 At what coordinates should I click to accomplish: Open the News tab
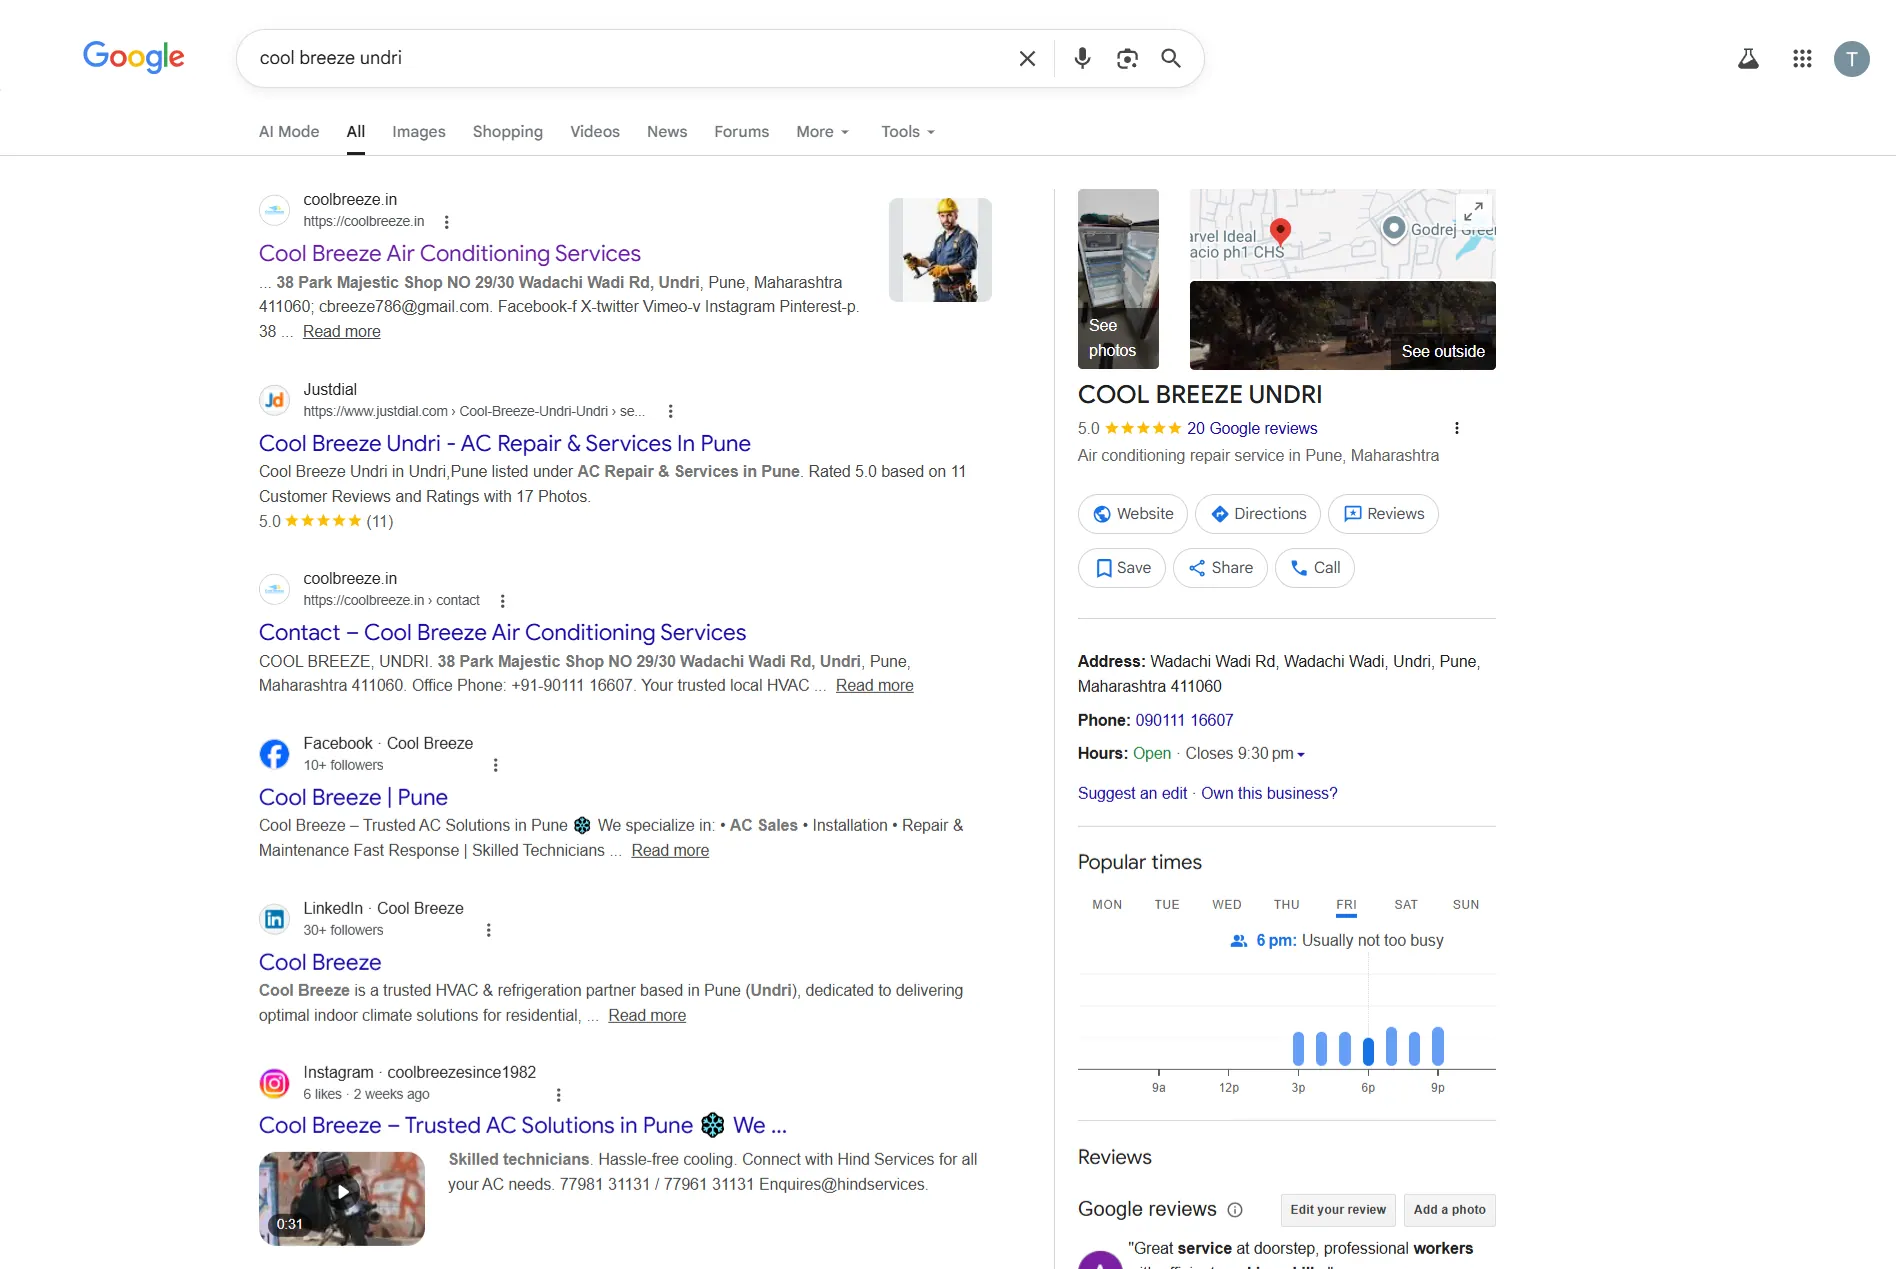point(667,131)
